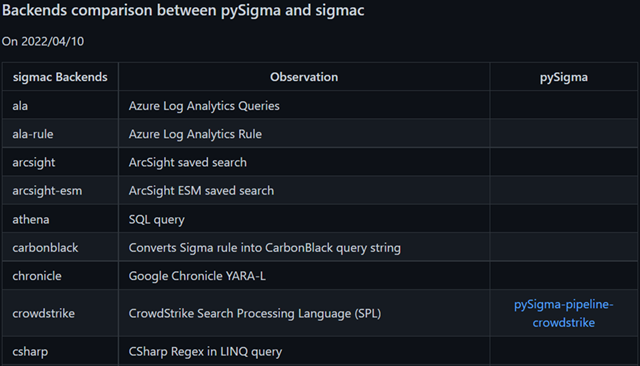Viewport: 640px width, 366px height.
Task: Click the 'On 2022/04/10' date text
Action: click(43, 41)
